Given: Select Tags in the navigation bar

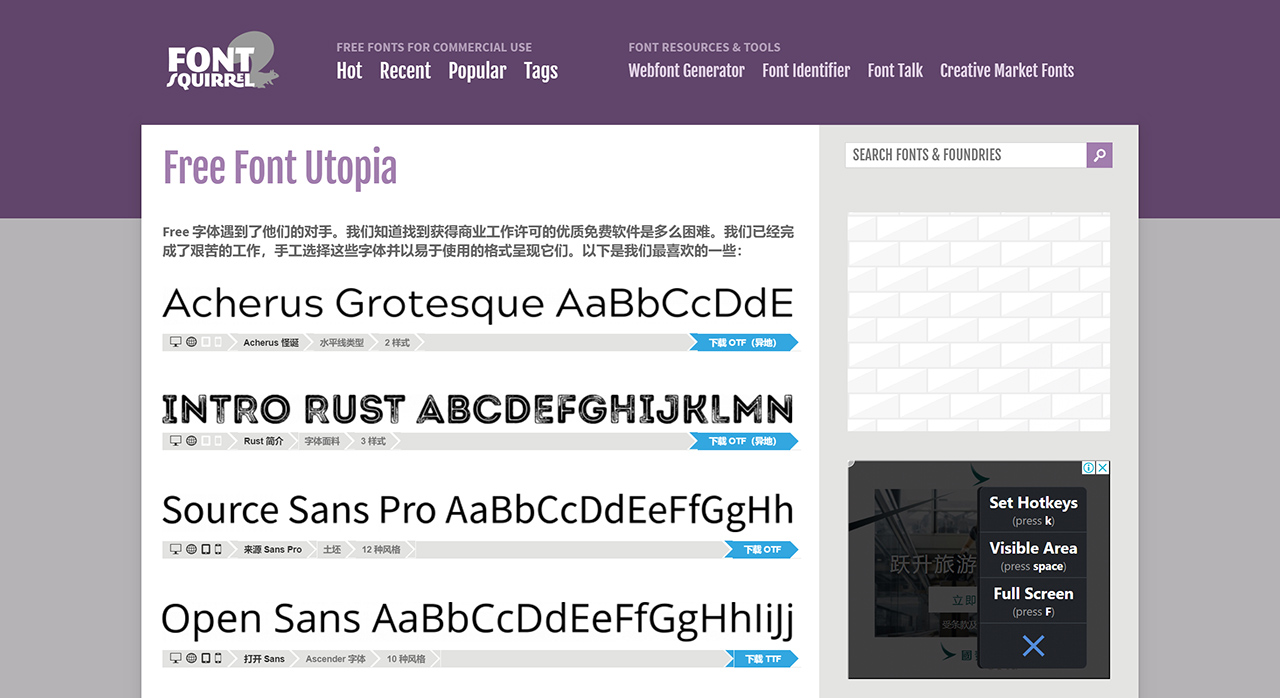Looking at the screenshot, I should point(540,70).
